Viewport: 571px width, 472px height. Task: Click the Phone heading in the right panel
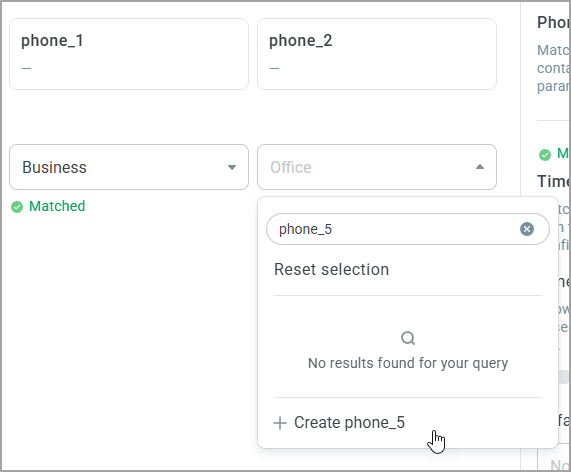coord(554,22)
